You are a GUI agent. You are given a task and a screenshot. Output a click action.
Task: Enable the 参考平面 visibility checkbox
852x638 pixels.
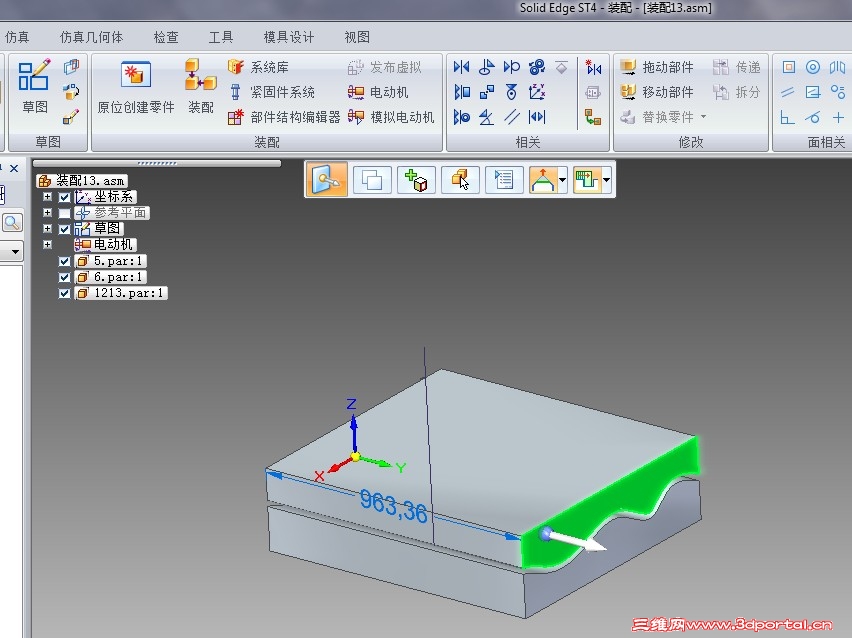(x=64, y=213)
